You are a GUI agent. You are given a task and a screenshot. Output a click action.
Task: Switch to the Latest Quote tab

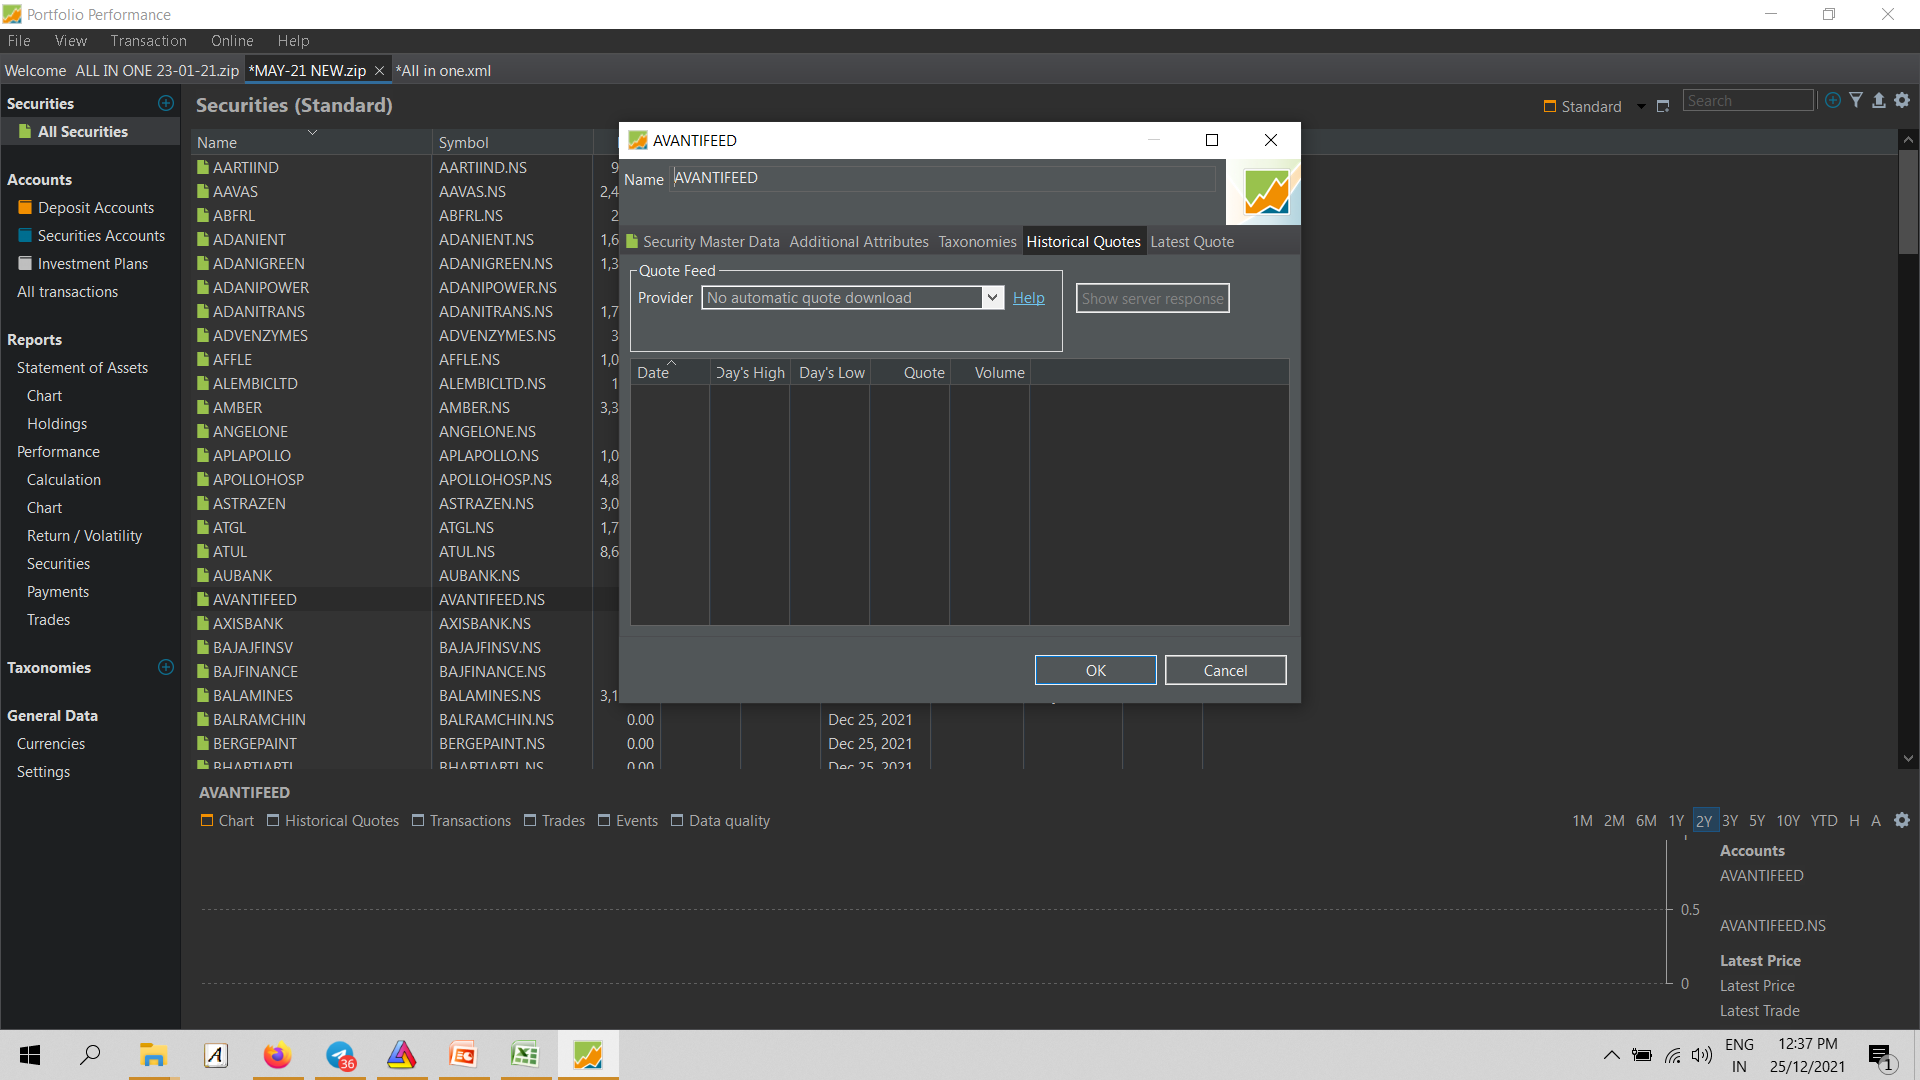tap(1192, 241)
